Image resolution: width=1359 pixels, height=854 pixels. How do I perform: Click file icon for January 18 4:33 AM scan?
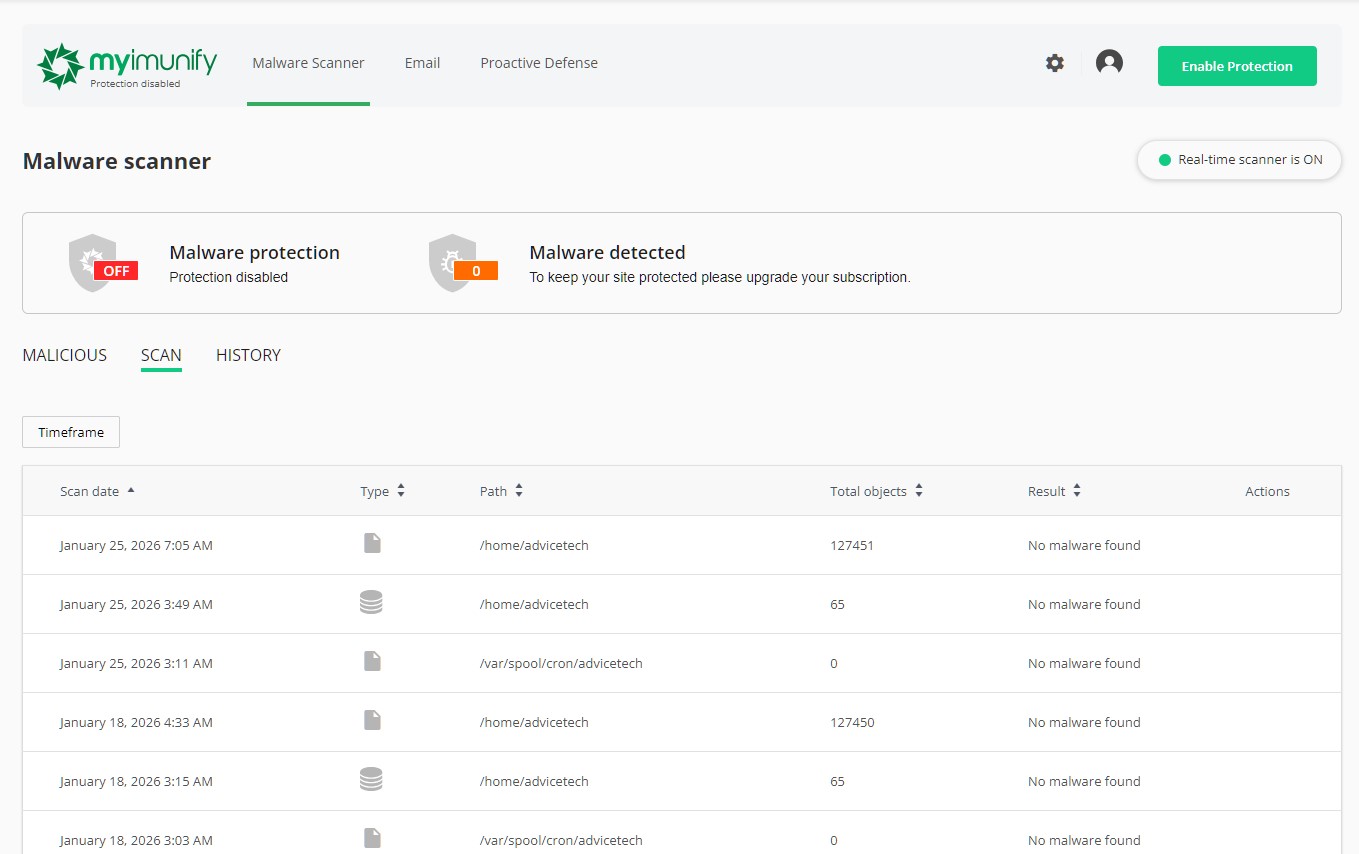tap(372, 720)
